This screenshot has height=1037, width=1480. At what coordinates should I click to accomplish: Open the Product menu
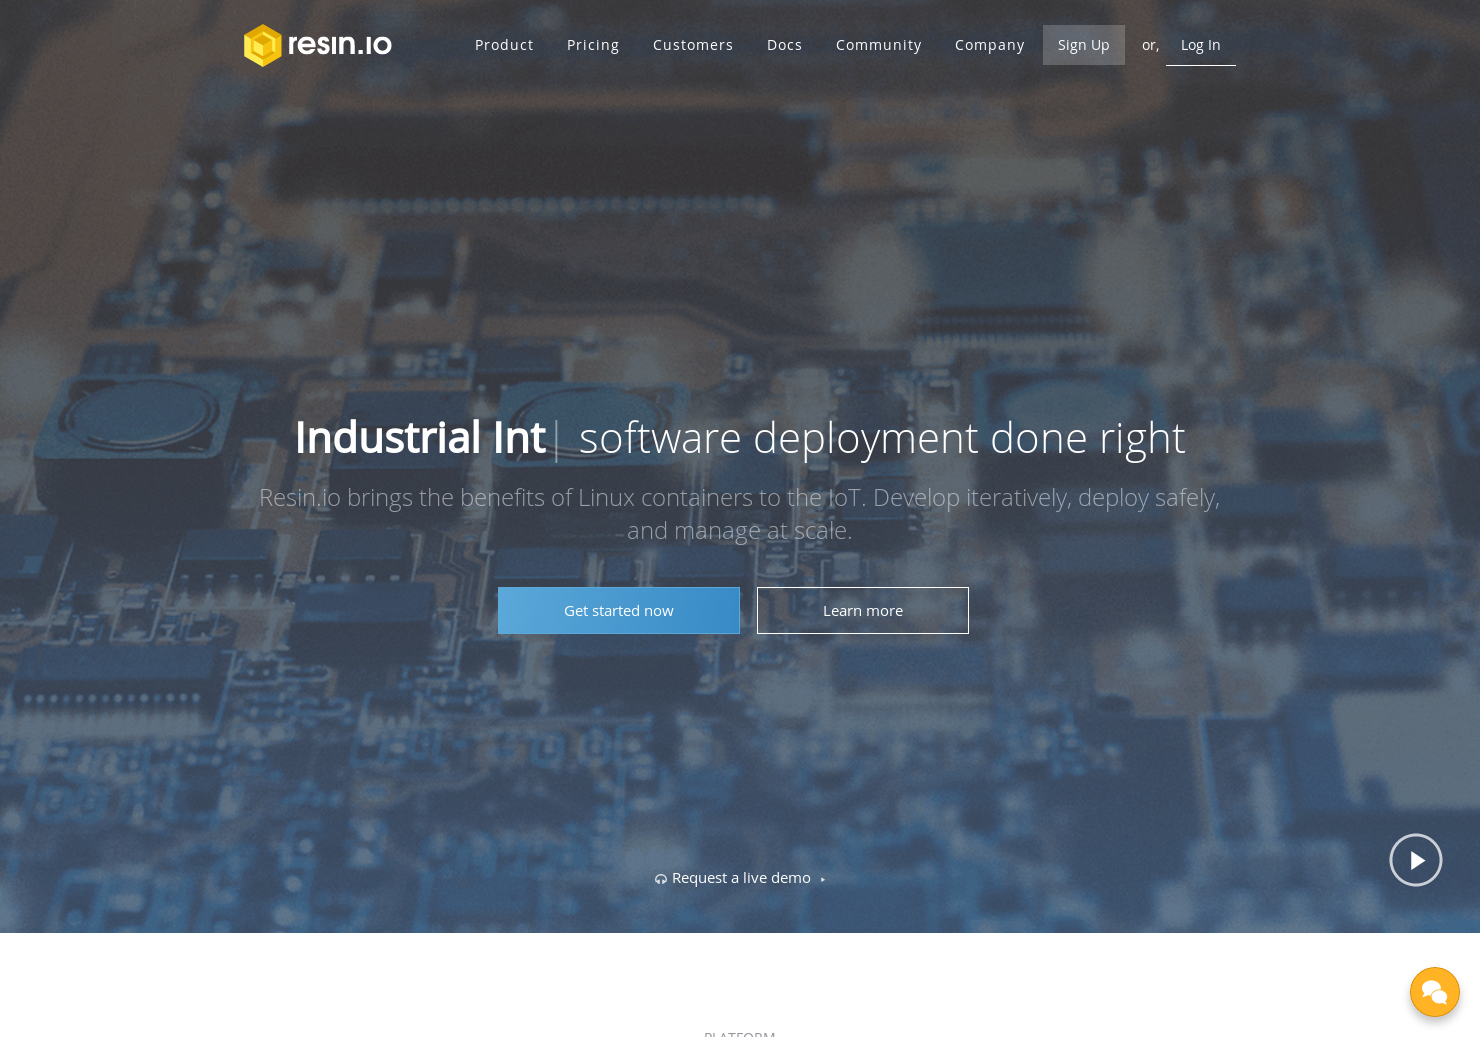(x=504, y=45)
